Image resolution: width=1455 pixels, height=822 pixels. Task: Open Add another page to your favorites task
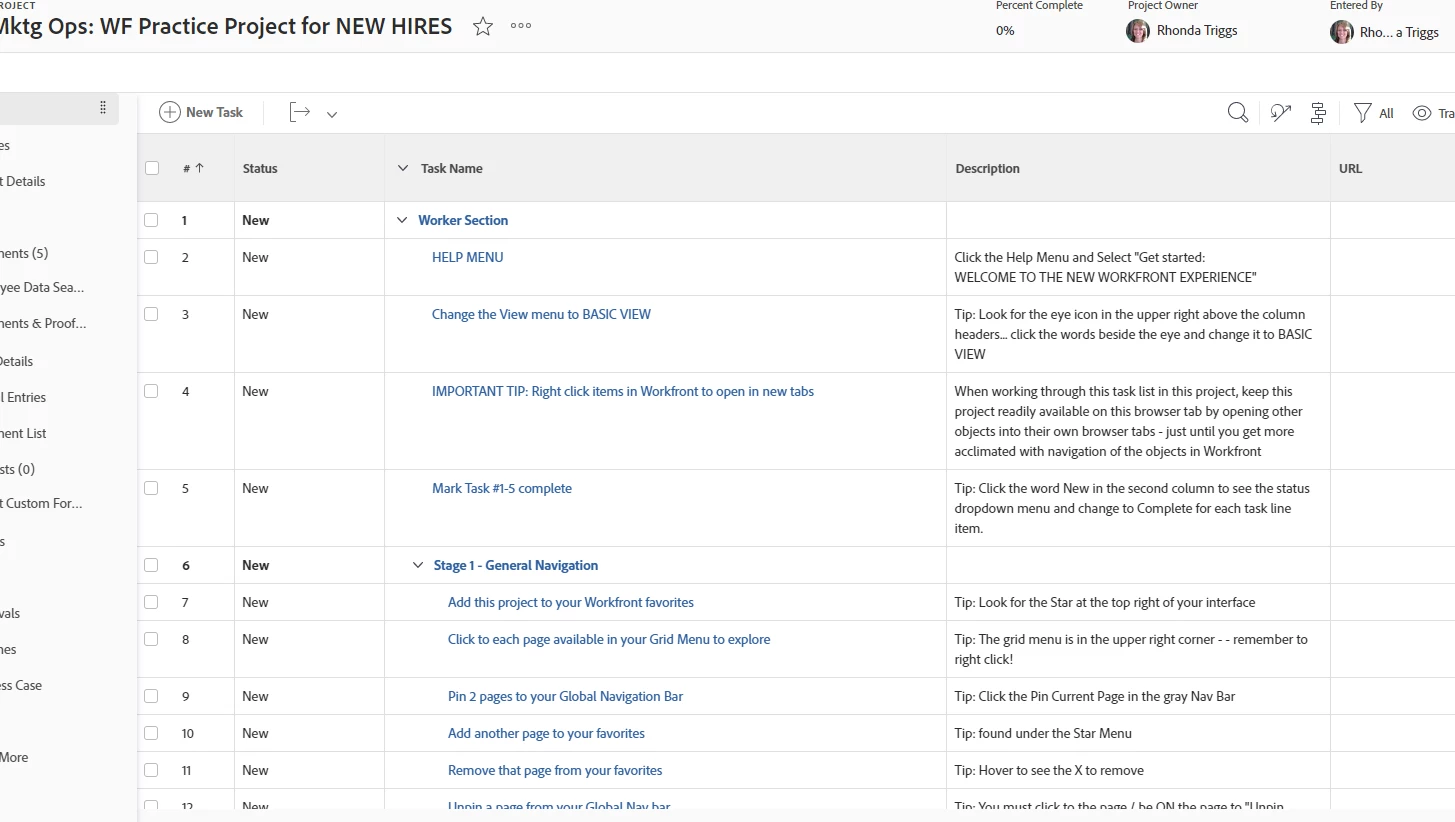pos(546,733)
